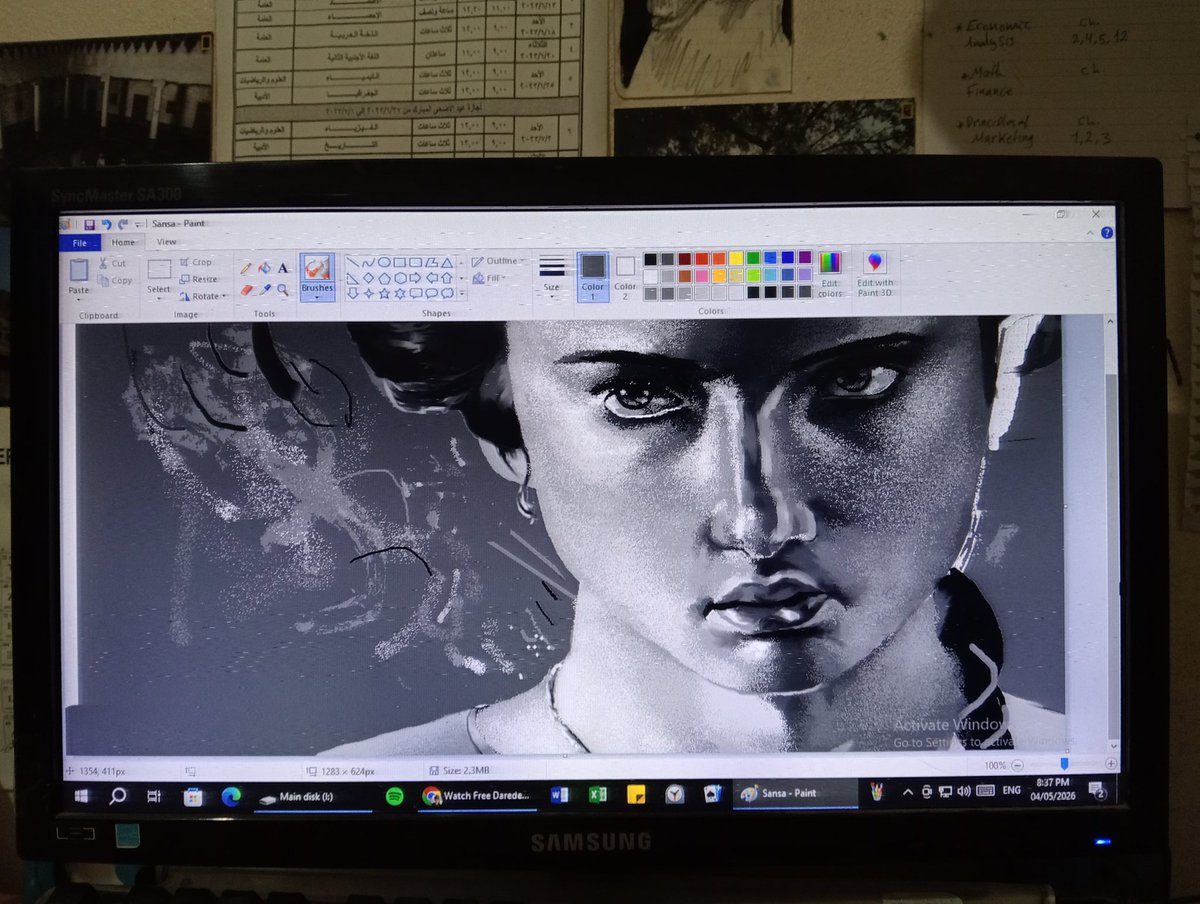This screenshot has height=904, width=1200.
Task: Click the Edit colors button
Action: point(830,274)
